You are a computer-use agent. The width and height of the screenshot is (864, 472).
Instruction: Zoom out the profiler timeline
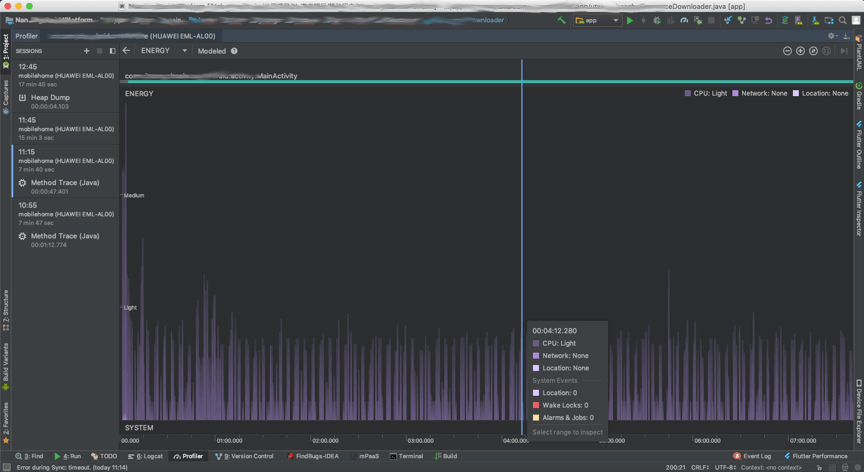[x=787, y=51]
